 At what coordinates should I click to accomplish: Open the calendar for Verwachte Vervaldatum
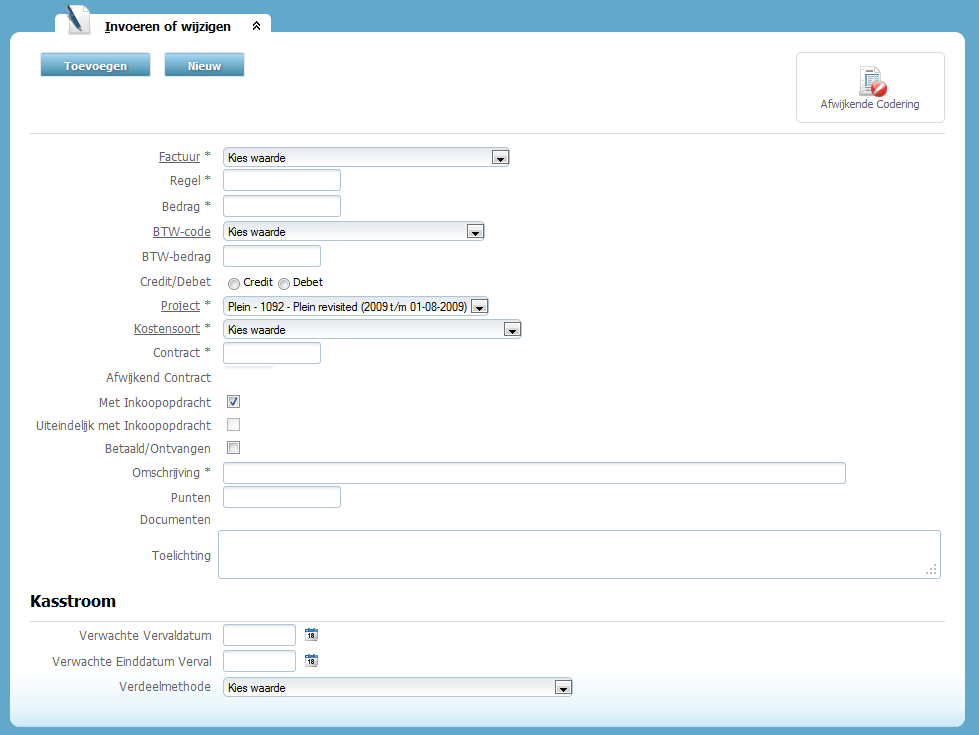311,634
